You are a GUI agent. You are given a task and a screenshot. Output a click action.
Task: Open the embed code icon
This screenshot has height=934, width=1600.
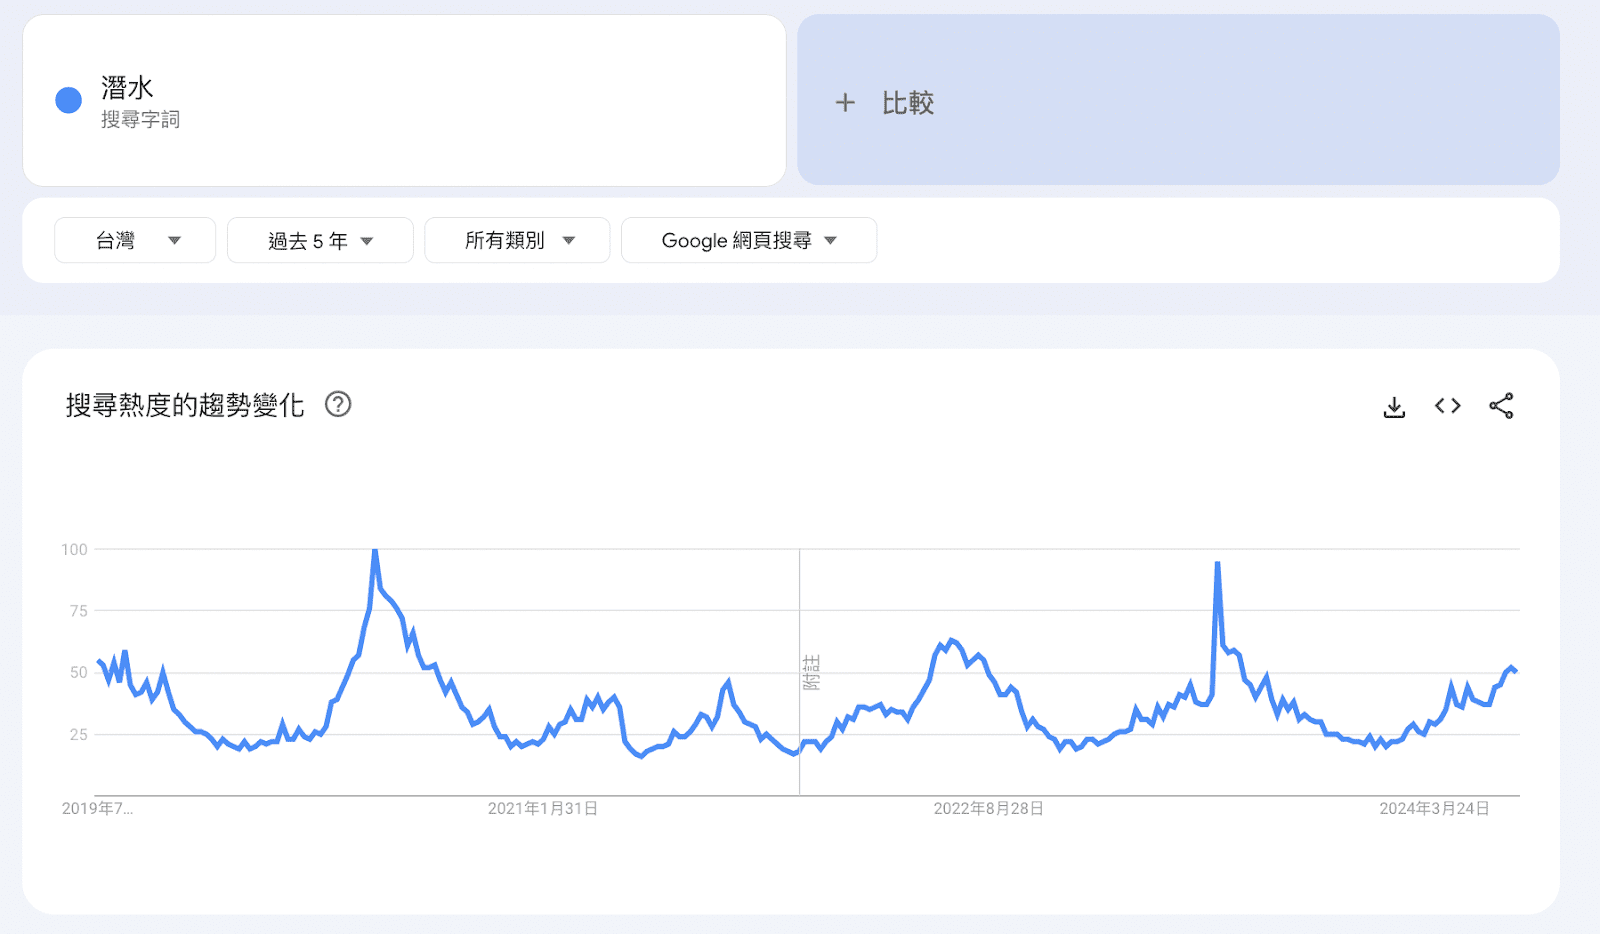pyautogui.click(x=1447, y=406)
